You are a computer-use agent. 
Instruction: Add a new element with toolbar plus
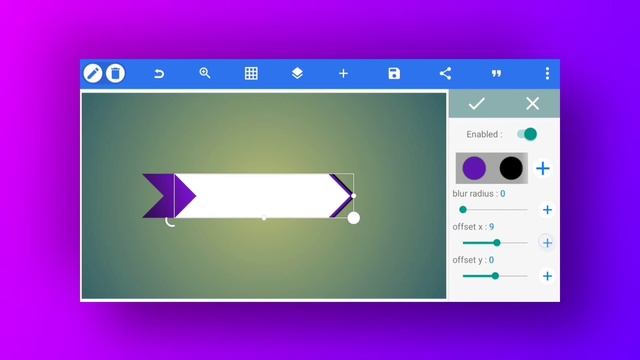coord(343,73)
